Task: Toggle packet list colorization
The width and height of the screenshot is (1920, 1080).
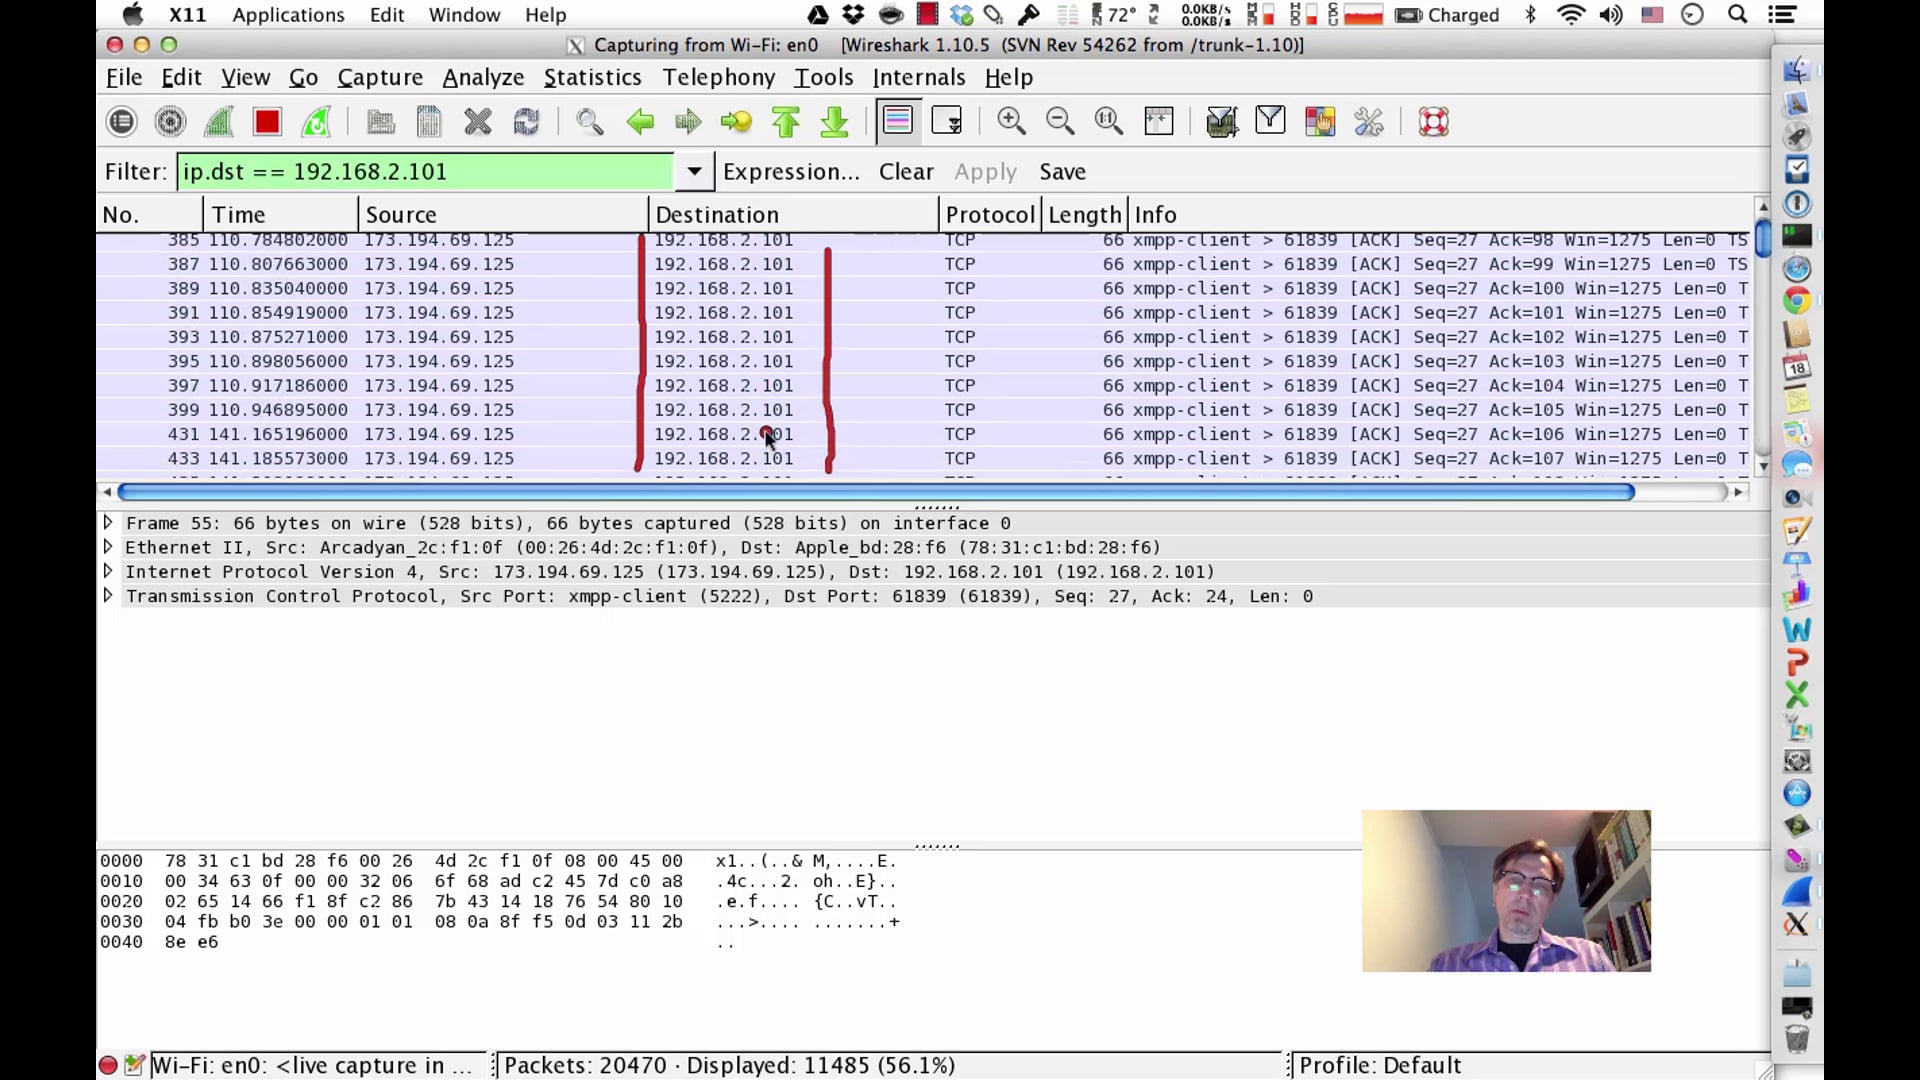Action: click(897, 121)
